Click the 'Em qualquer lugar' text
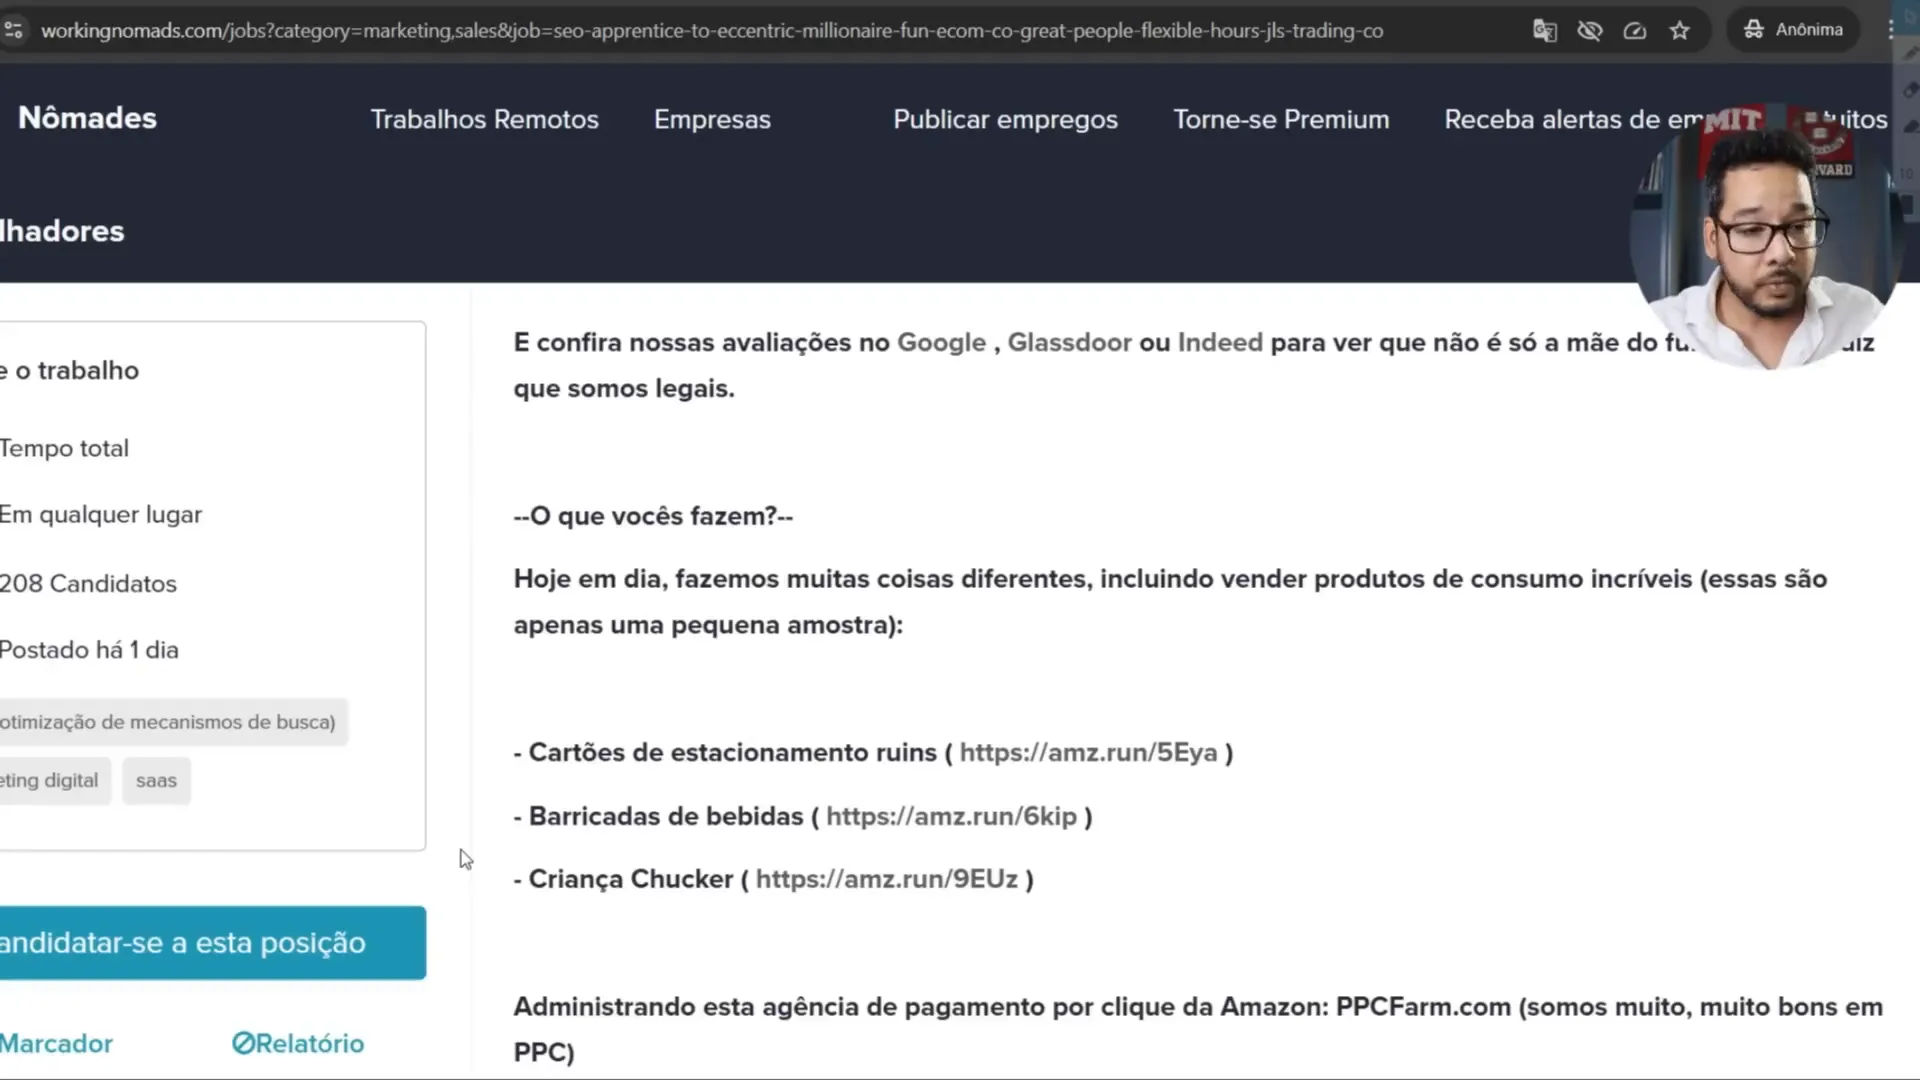Viewport: 1920px width, 1080px height. point(100,514)
